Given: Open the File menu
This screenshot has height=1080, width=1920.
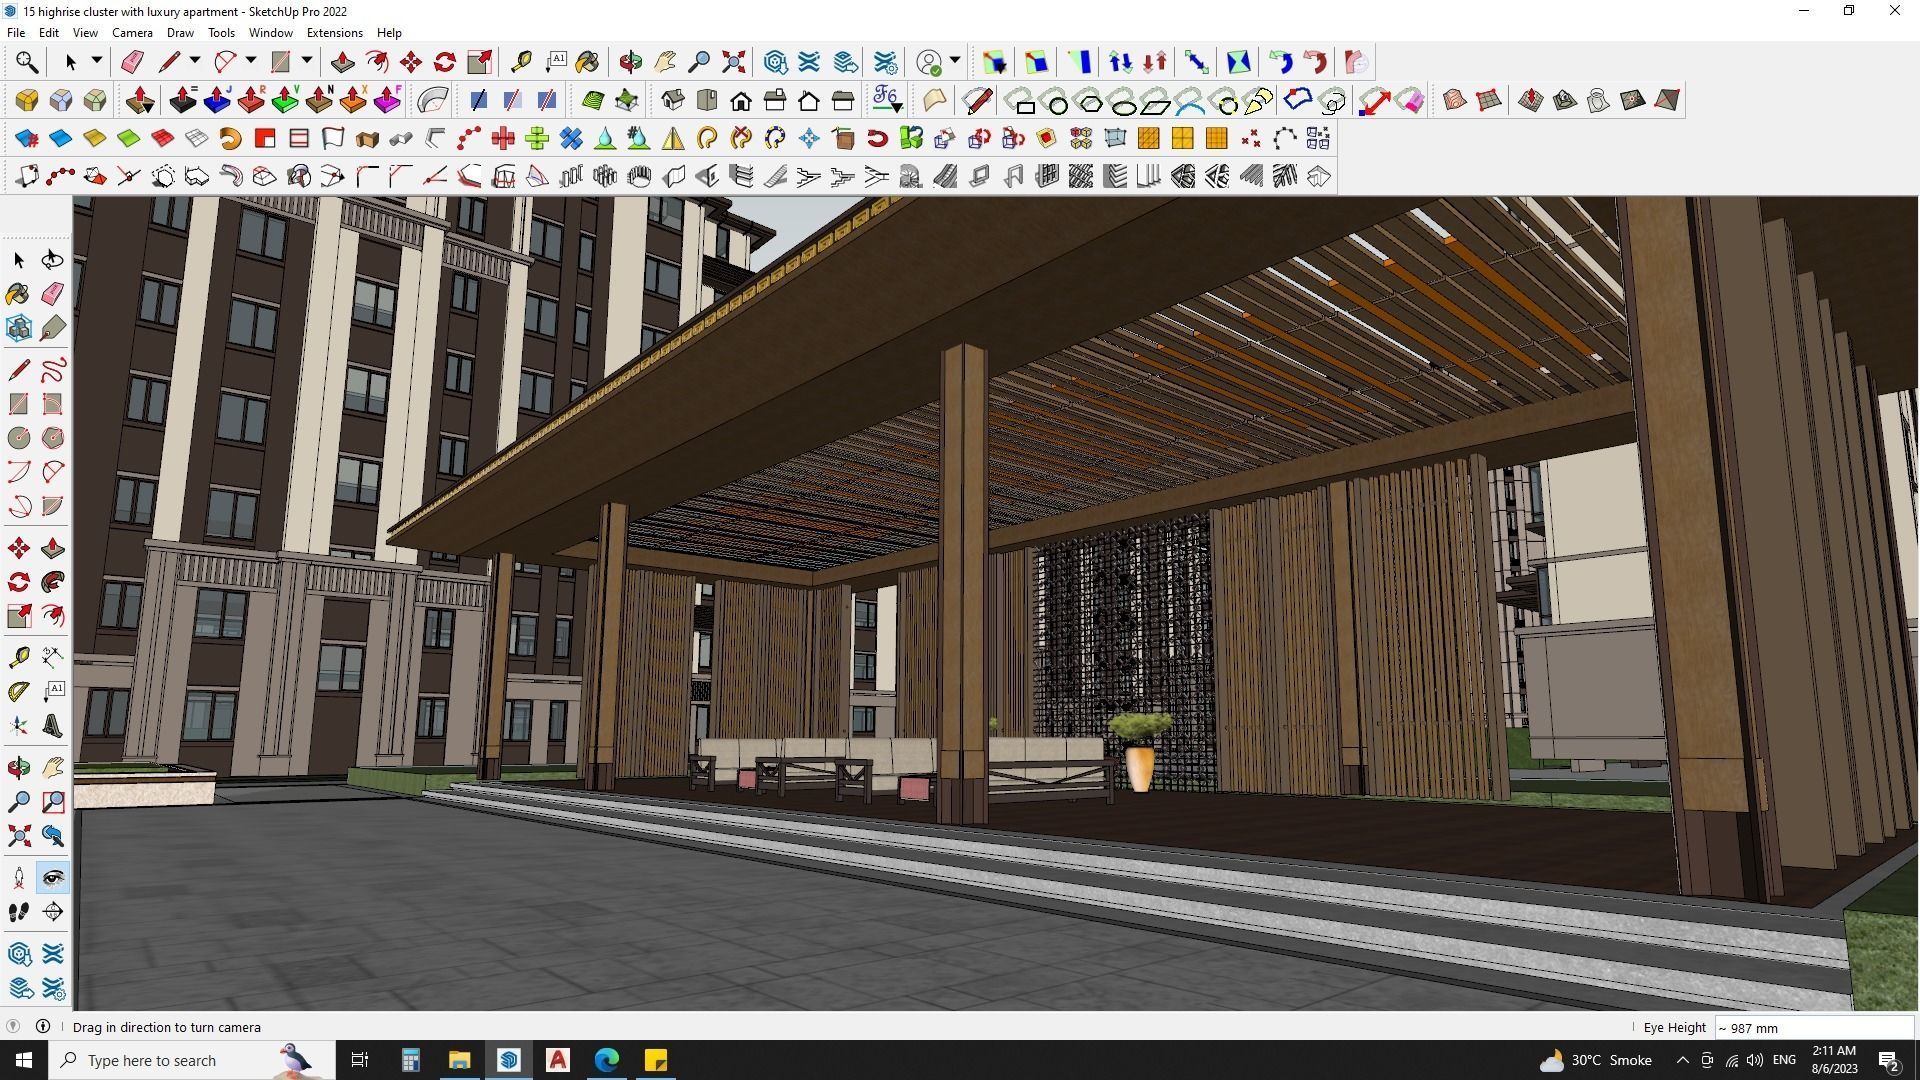Looking at the screenshot, I should click(x=16, y=33).
